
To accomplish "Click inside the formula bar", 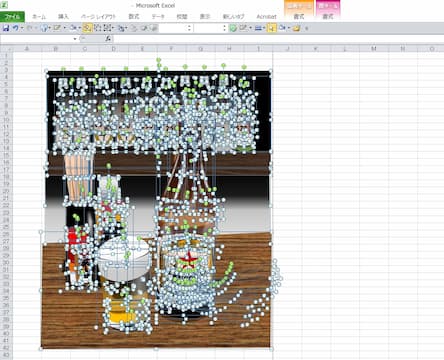I will tap(278, 39).
